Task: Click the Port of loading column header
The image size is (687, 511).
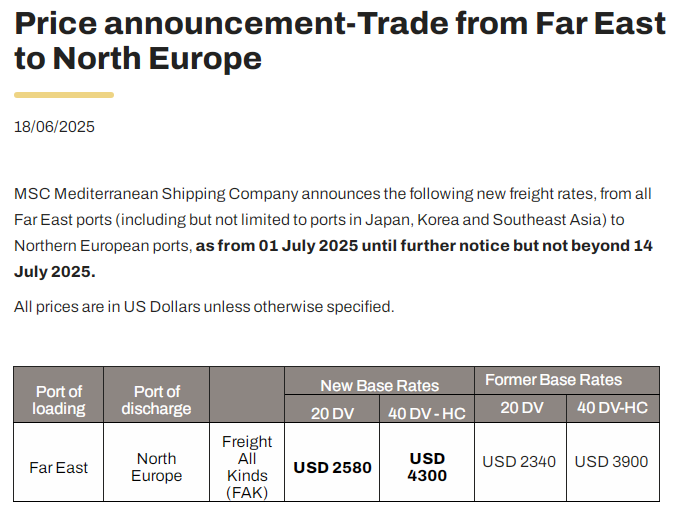Action: point(59,399)
